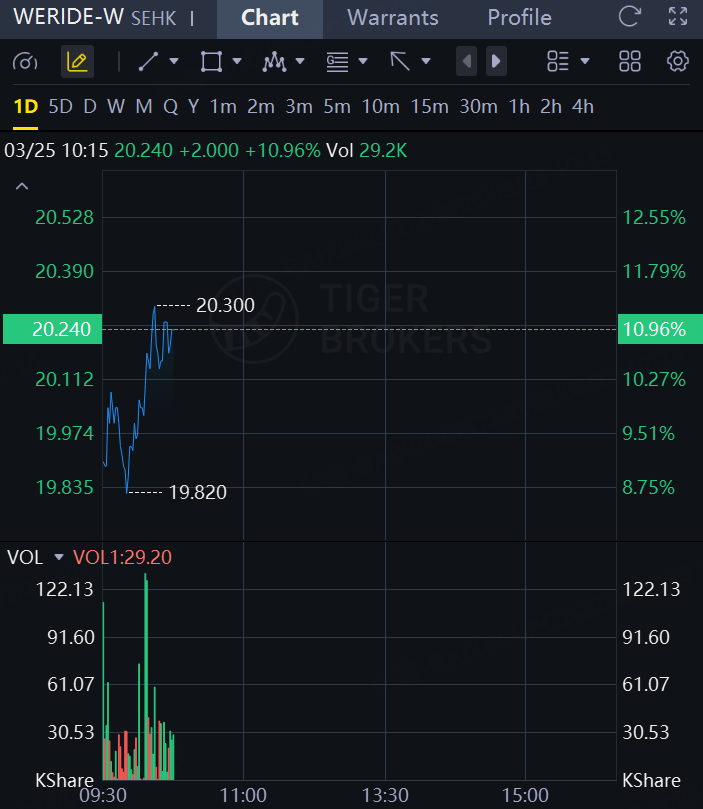Image resolution: width=703 pixels, height=809 pixels.
Task: Select the M monthly timeframe
Action: [x=144, y=107]
